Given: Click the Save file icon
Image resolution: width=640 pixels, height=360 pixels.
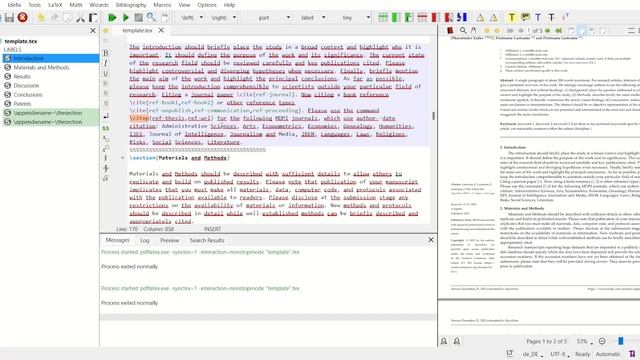Looking at the screenshot, I should (9, 18).
